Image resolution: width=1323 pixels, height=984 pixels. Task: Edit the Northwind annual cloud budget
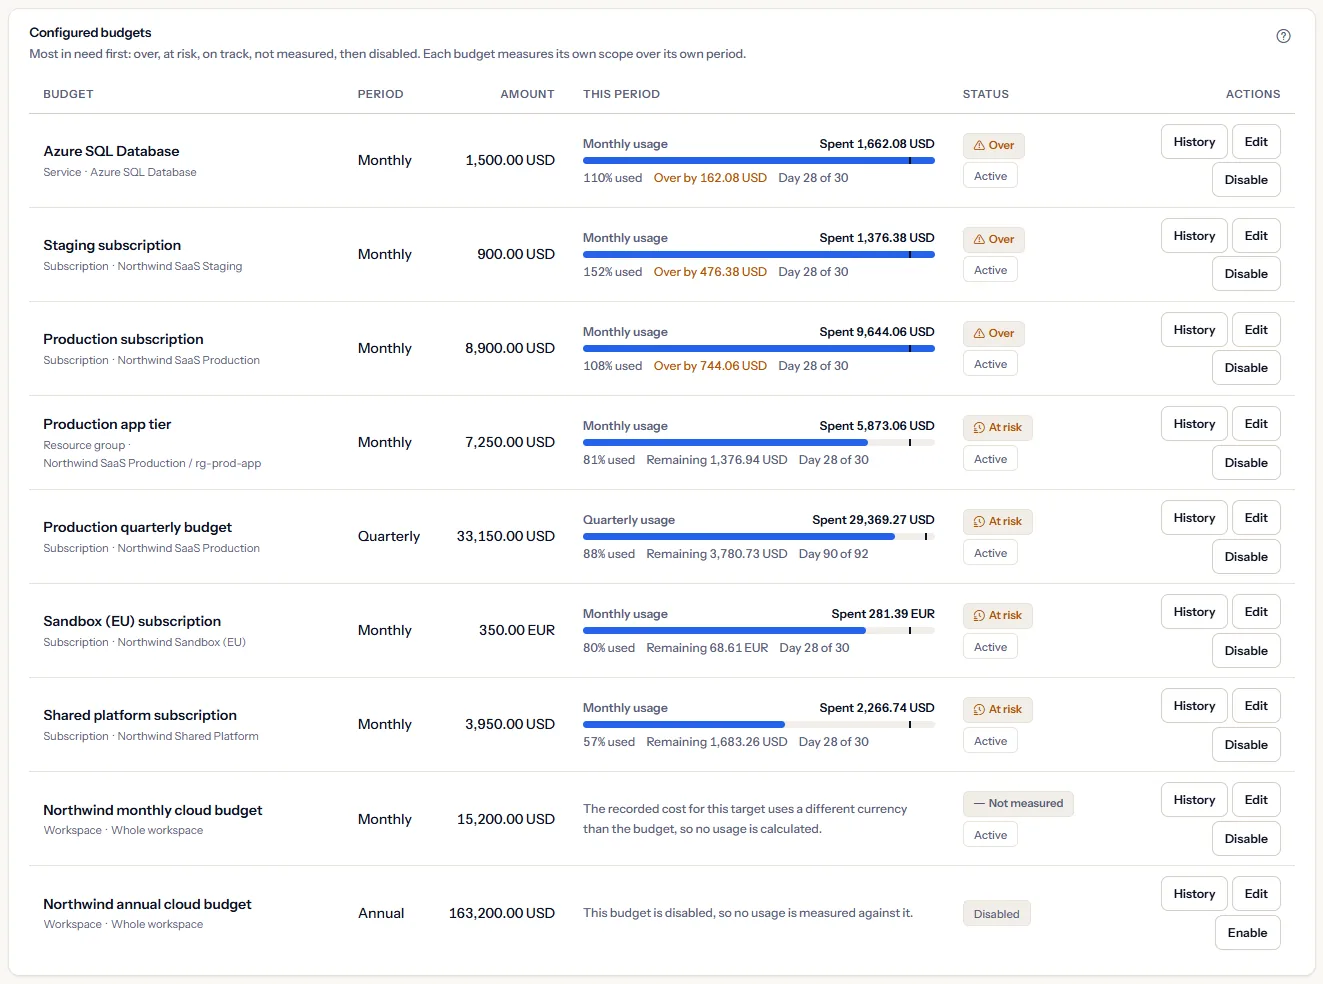point(1256,894)
